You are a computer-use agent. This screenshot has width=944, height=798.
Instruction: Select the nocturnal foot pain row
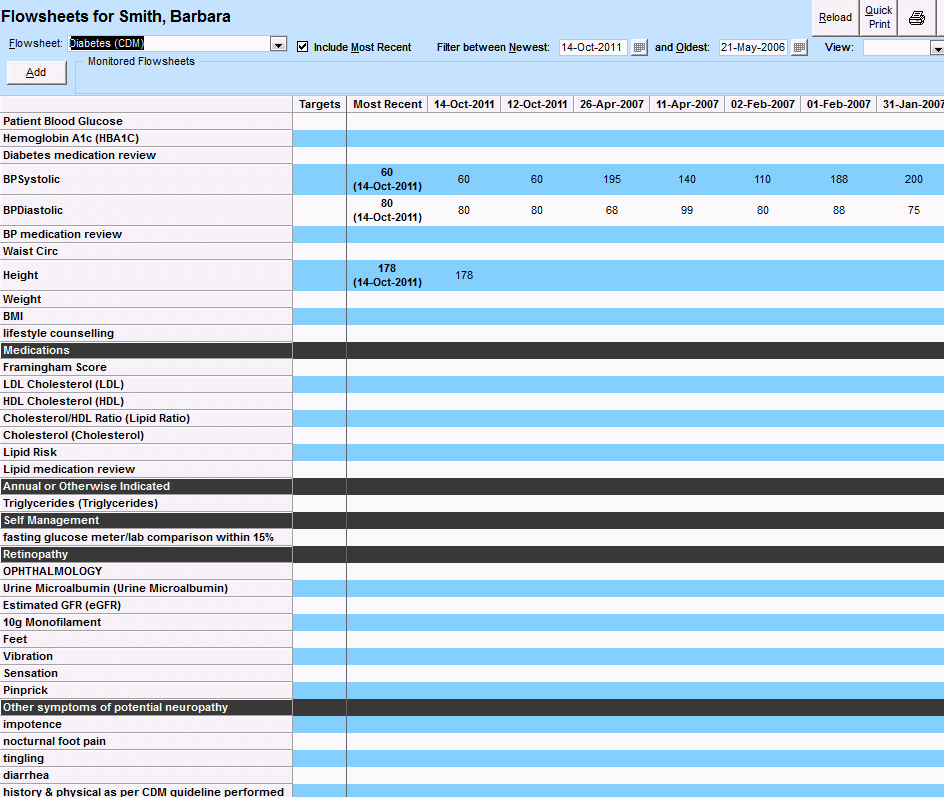(x=146, y=741)
